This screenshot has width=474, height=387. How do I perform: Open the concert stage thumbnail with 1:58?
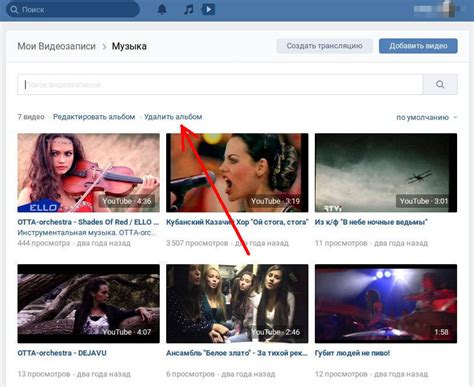tap(386, 304)
